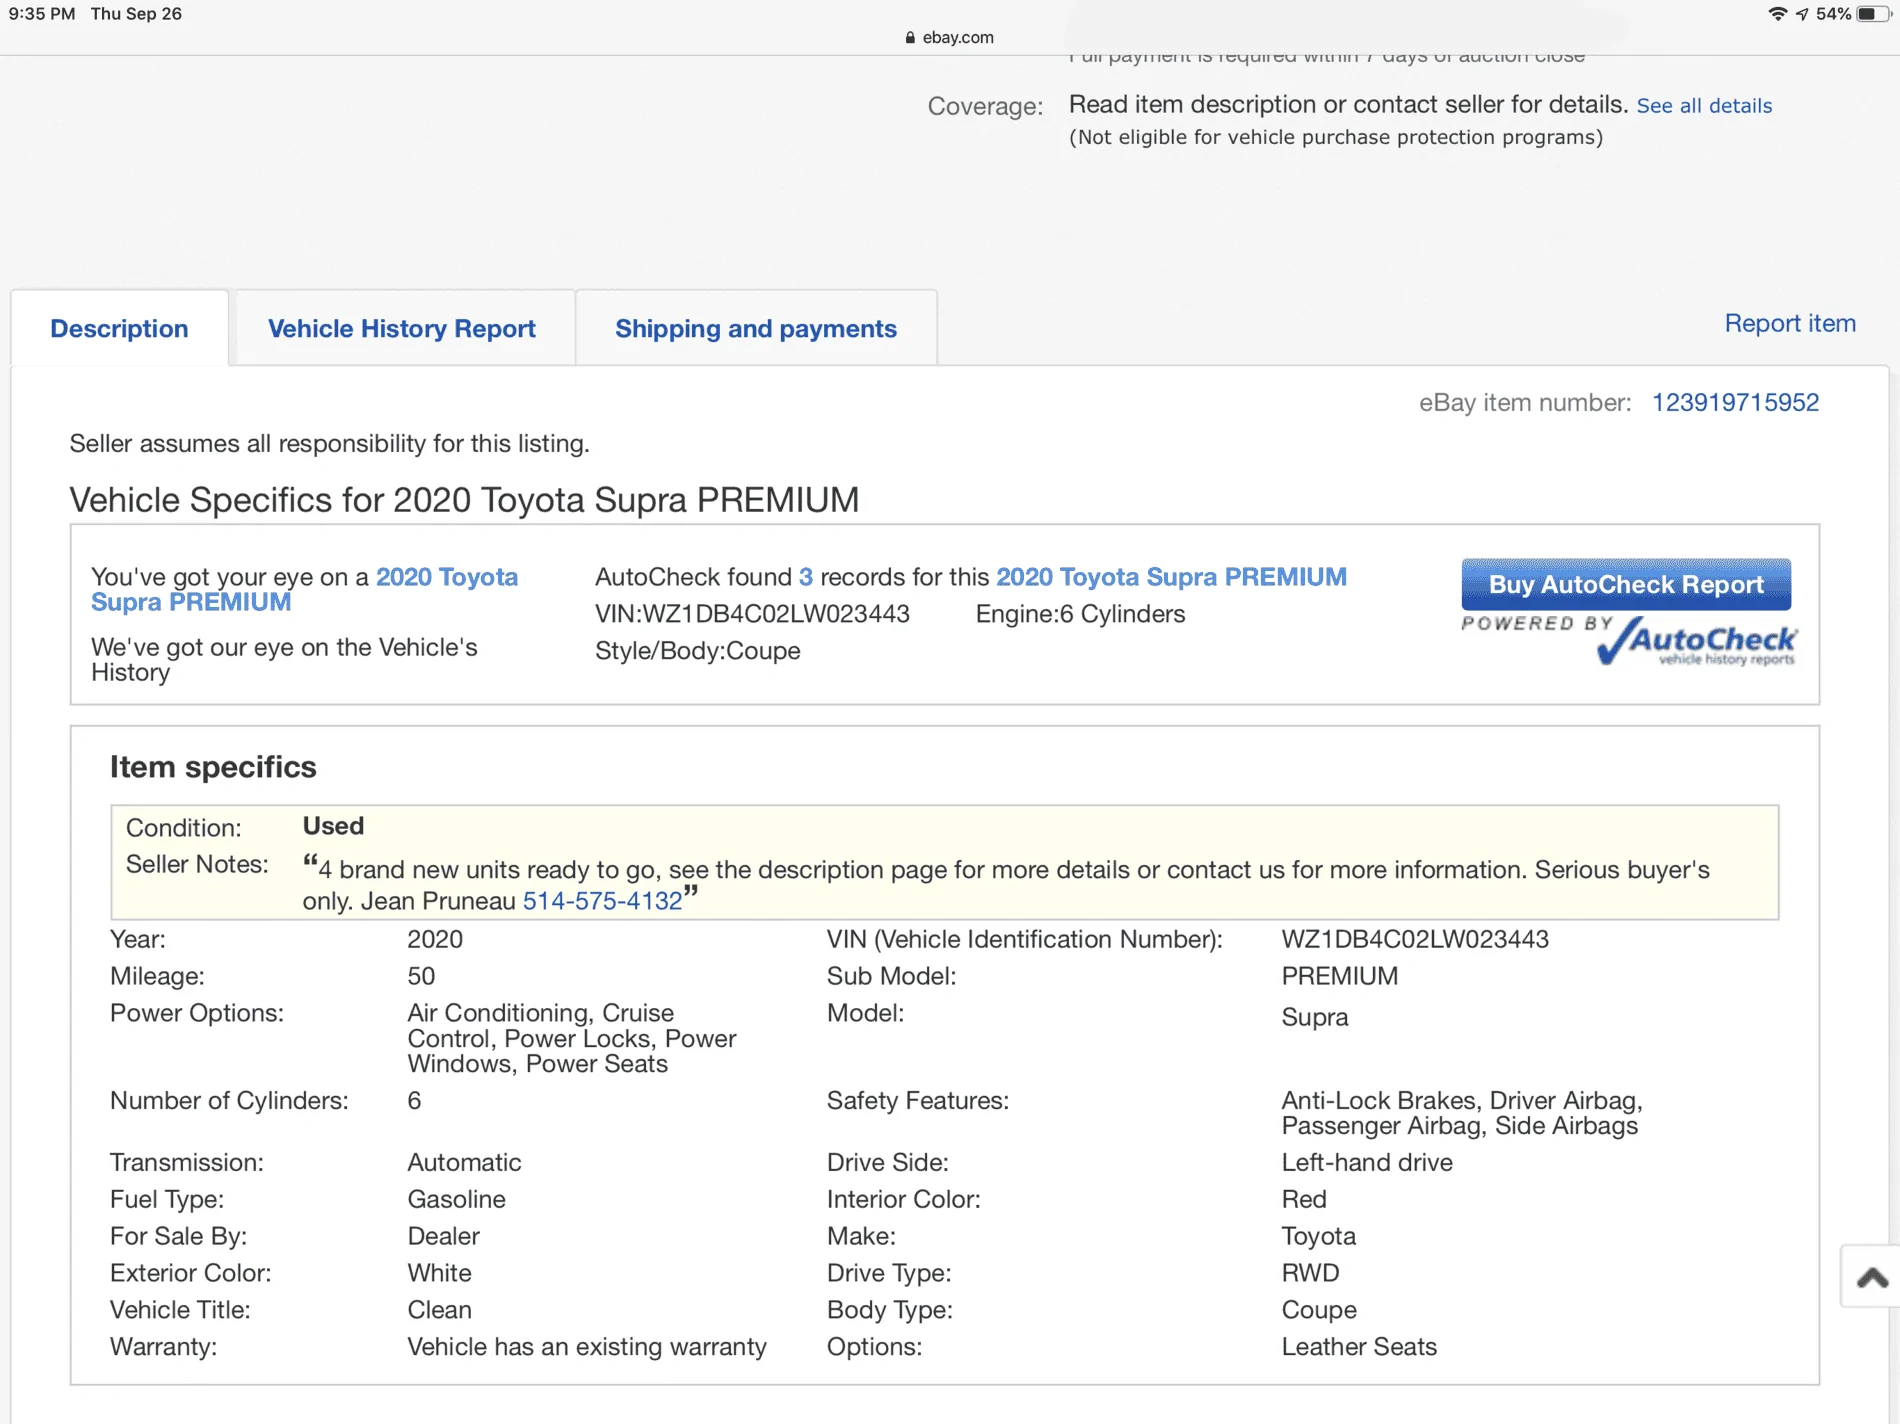Select the Drive Side value Left-hand drive
Image resolution: width=1900 pixels, height=1424 pixels.
click(1367, 1162)
